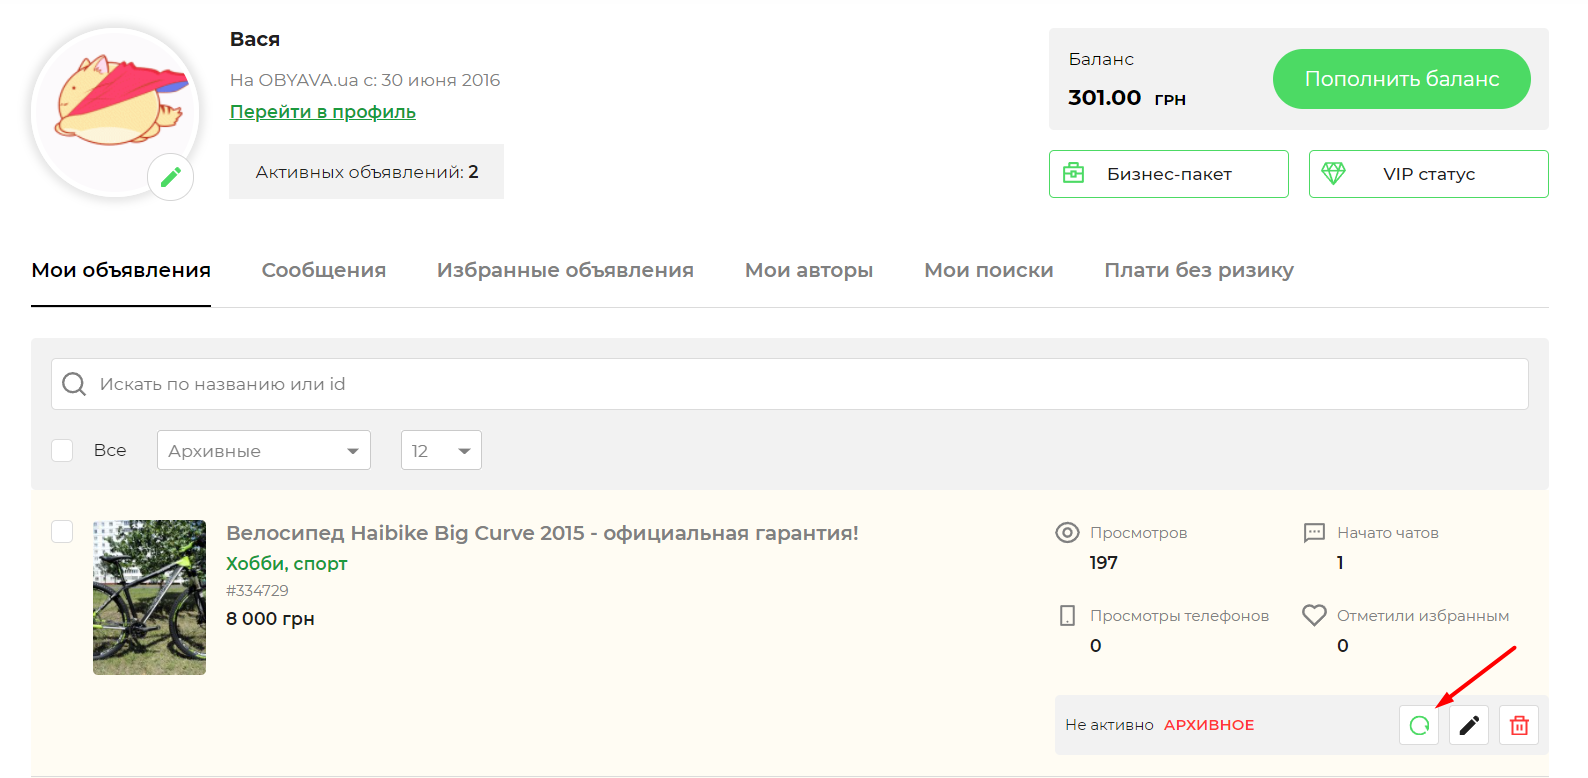Tick the Все select-all checkbox
Viewport: 1588px width, 778px height.
tap(62, 450)
